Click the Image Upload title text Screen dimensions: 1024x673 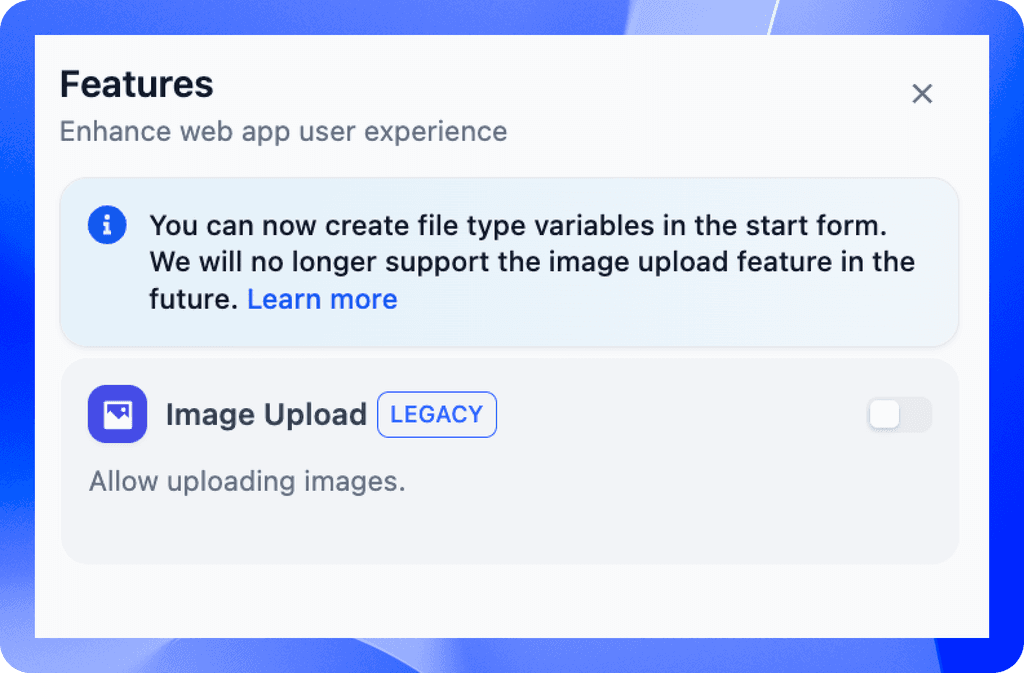point(266,414)
